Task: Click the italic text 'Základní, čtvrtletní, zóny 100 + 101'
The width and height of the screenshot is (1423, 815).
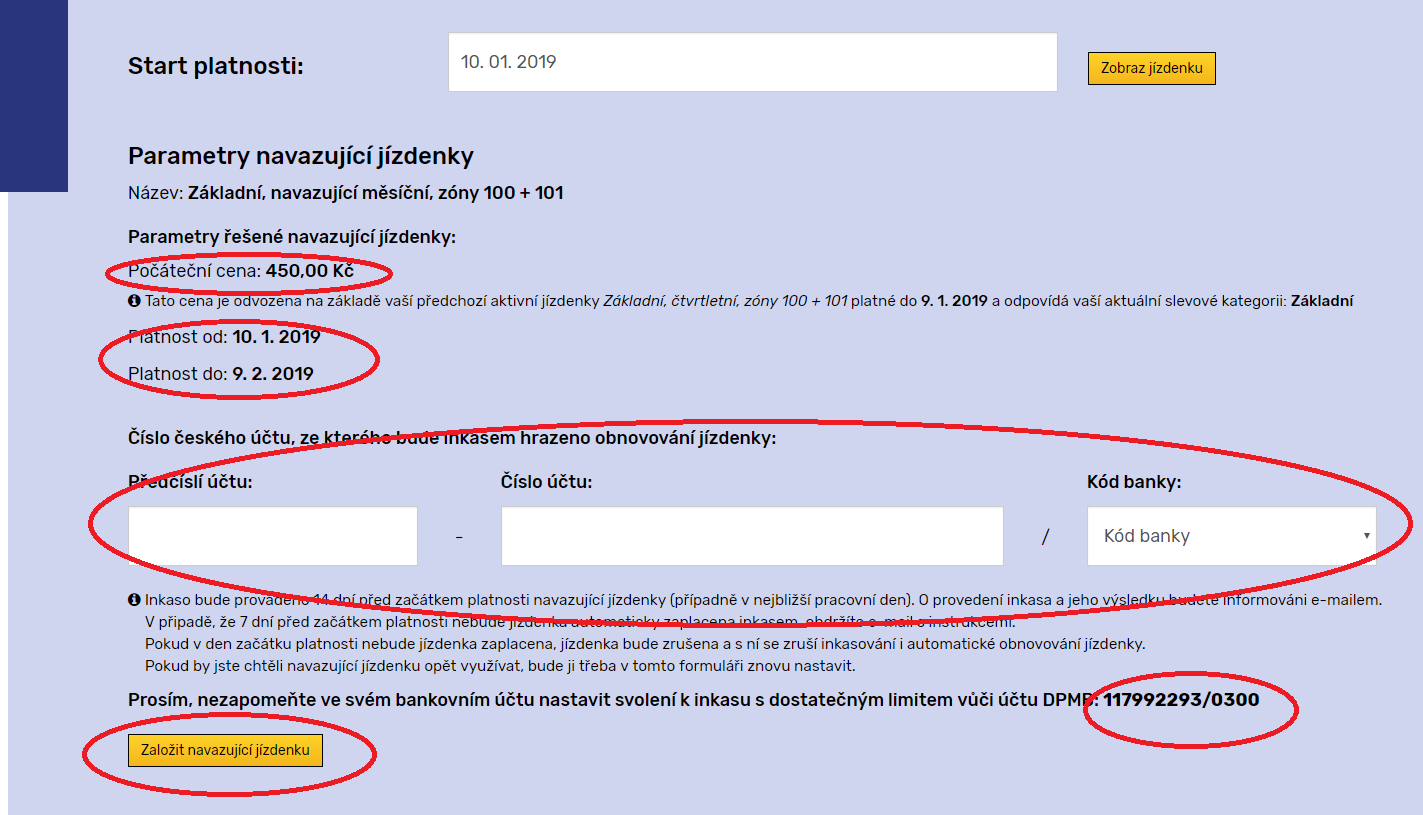Action: [x=725, y=301]
